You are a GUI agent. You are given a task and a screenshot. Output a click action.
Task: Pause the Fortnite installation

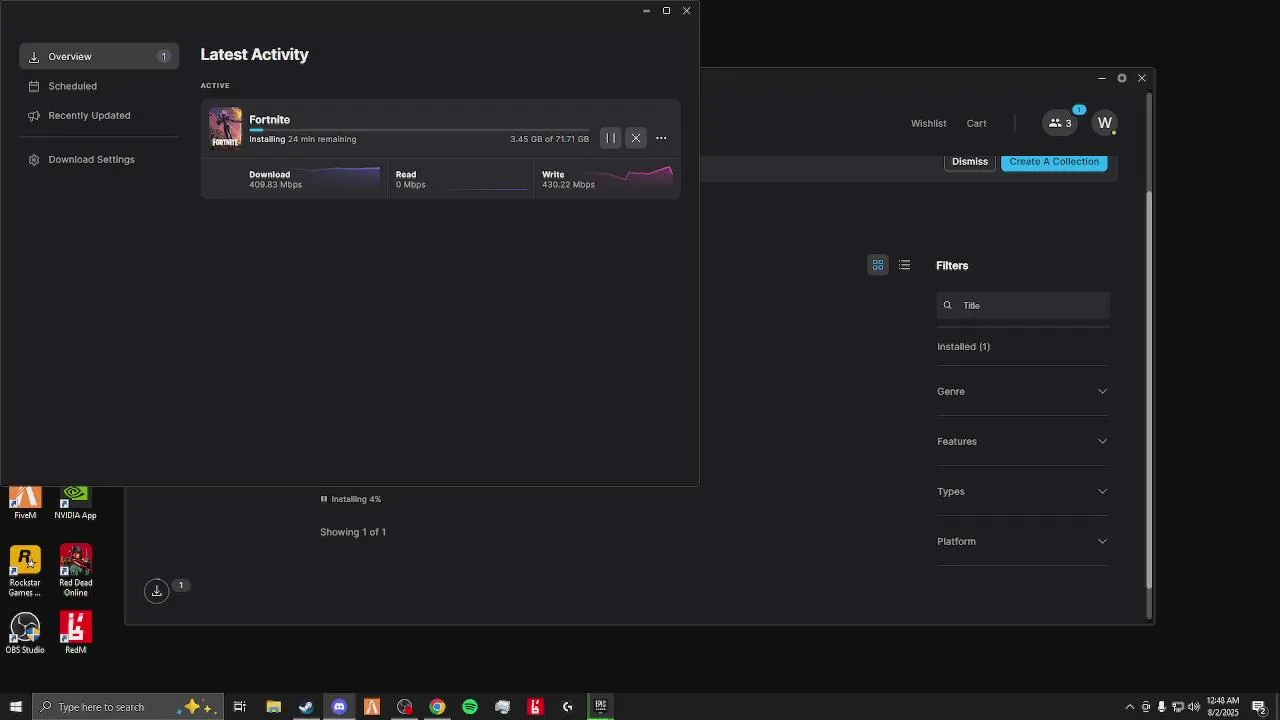(x=610, y=138)
